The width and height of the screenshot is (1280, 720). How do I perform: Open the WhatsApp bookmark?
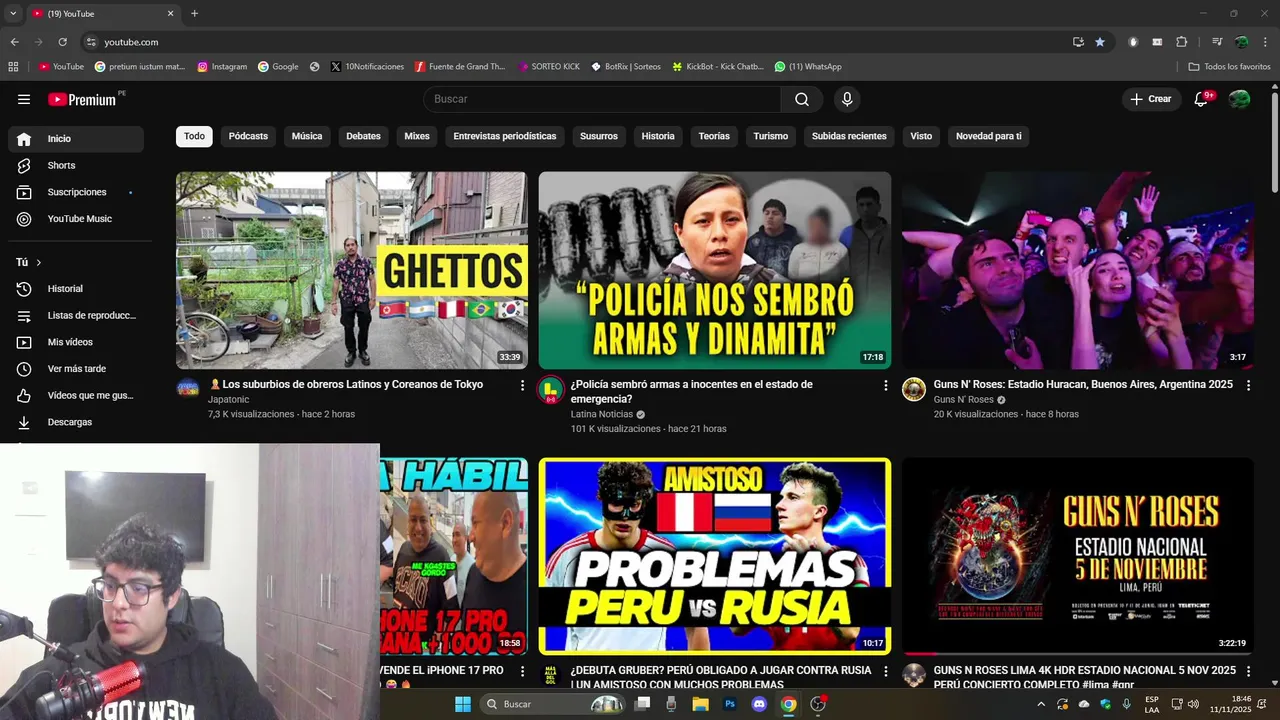(808, 67)
